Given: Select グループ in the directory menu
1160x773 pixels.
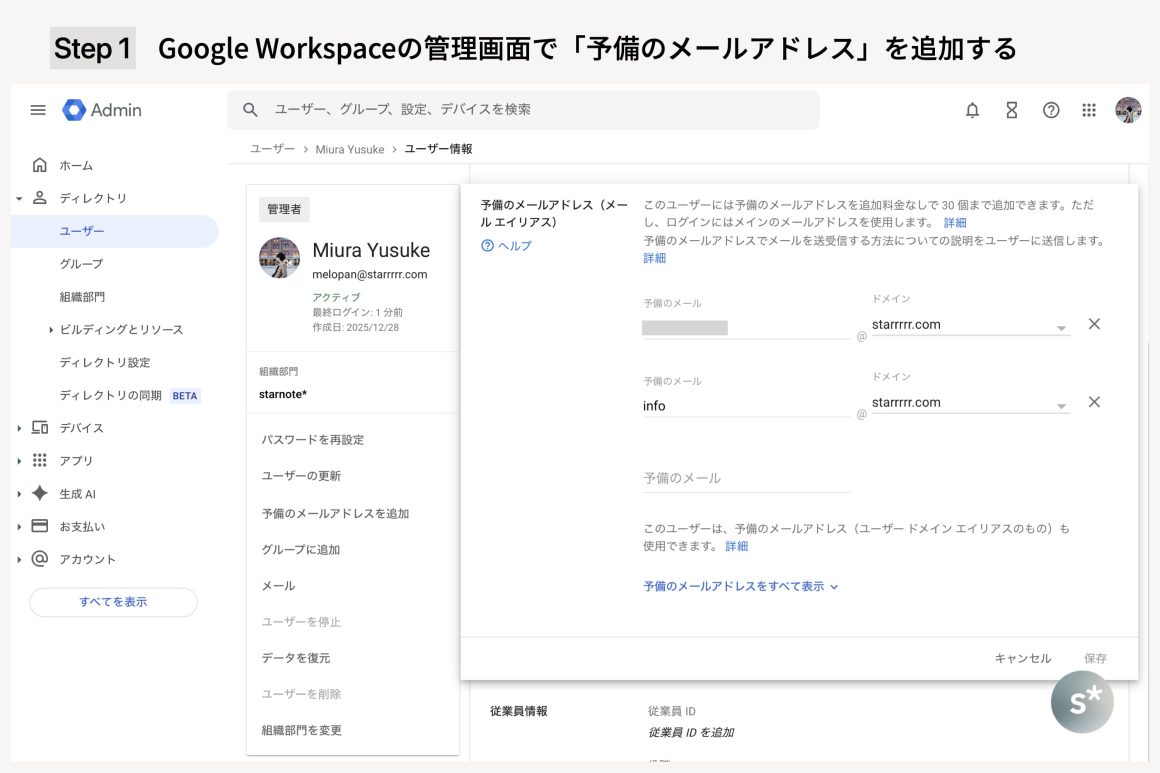Looking at the screenshot, I should 81,264.
